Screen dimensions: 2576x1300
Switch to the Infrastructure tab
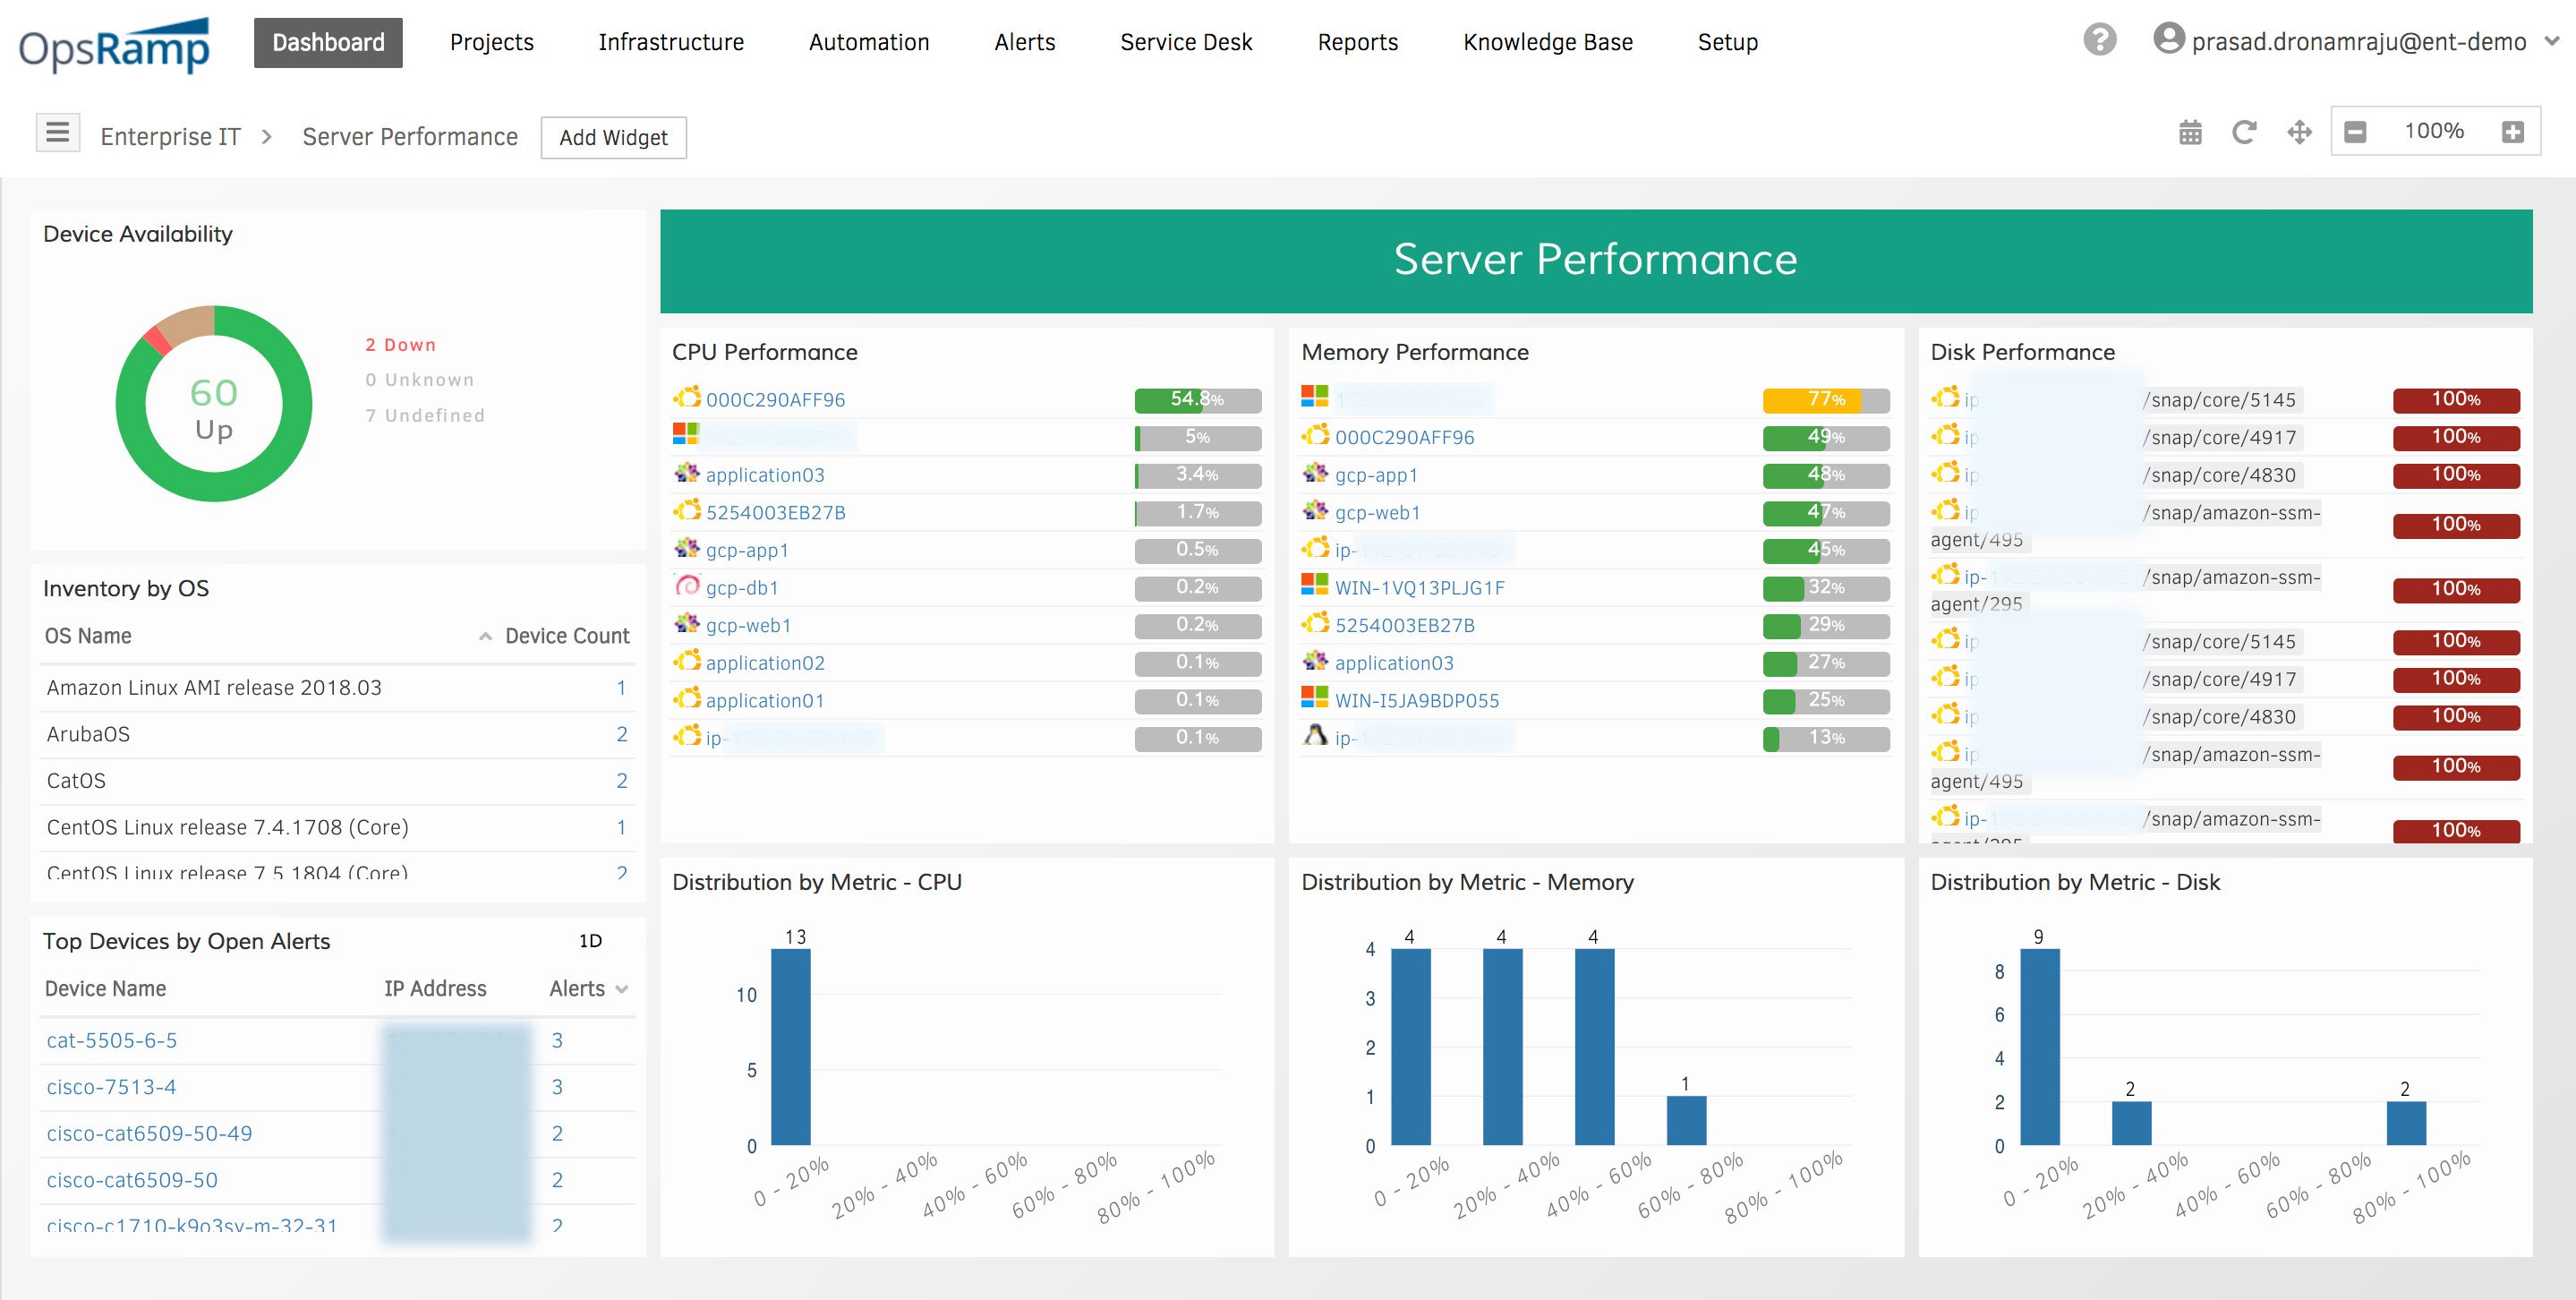pyautogui.click(x=670, y=42)
